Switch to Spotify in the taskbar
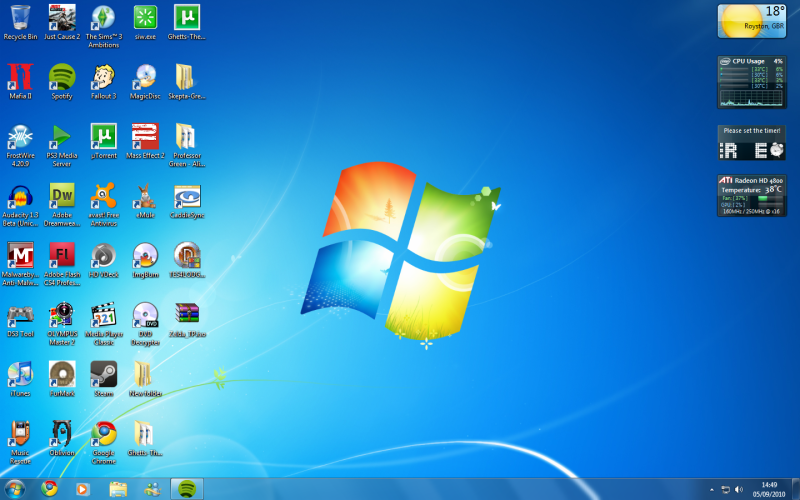Screen dimensions: 800x500 pos(187,489)
